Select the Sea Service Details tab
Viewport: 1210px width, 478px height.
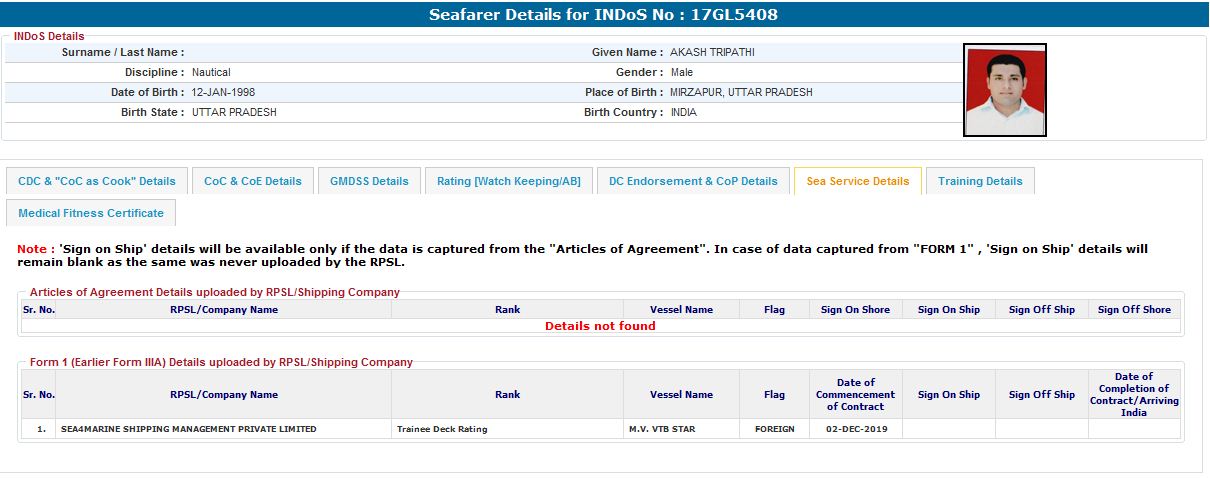coord(857,181)
